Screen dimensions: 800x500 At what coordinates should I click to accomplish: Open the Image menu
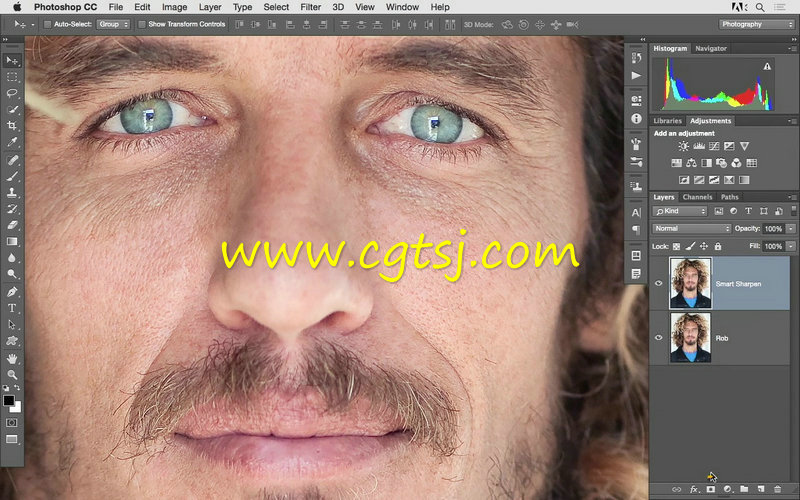(174, 7)
